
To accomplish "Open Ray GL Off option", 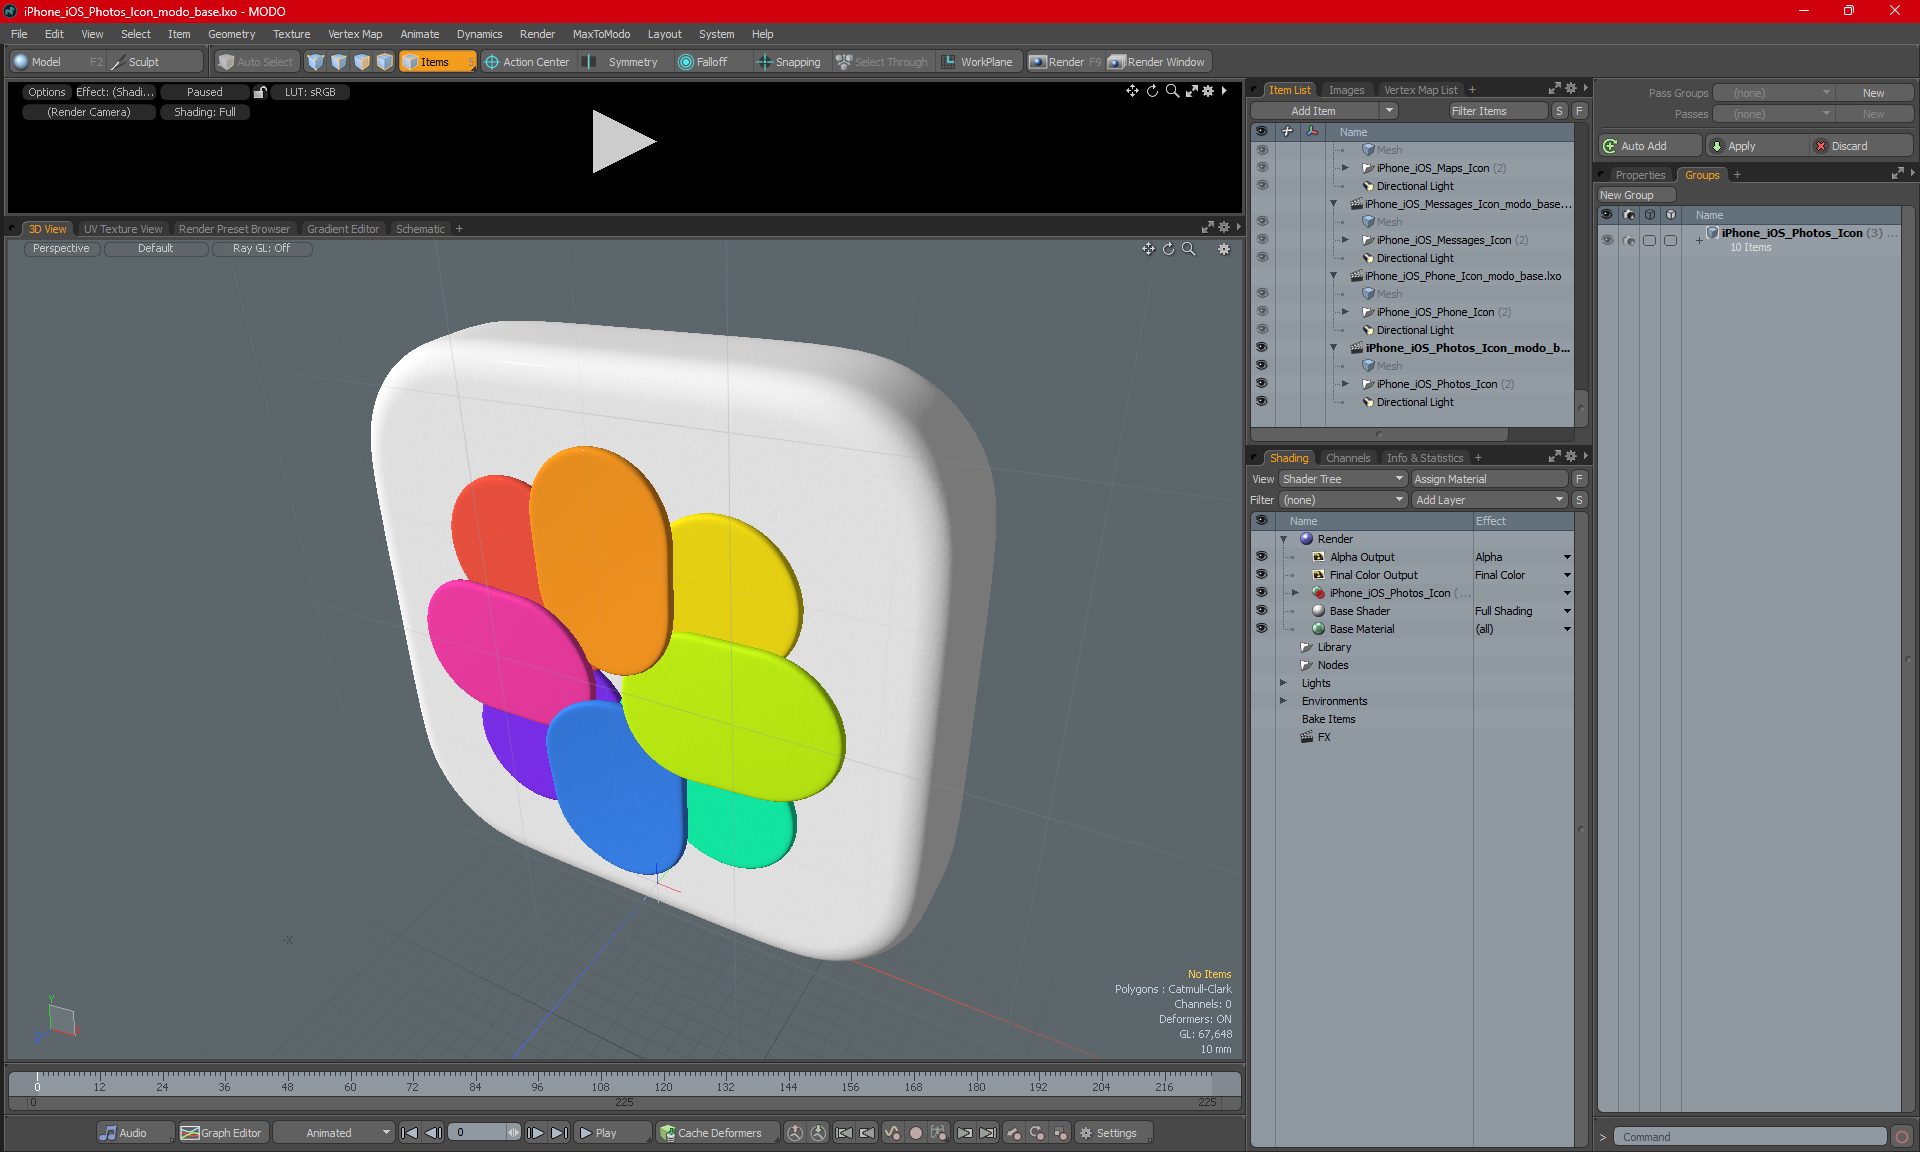I will [261, 249].
